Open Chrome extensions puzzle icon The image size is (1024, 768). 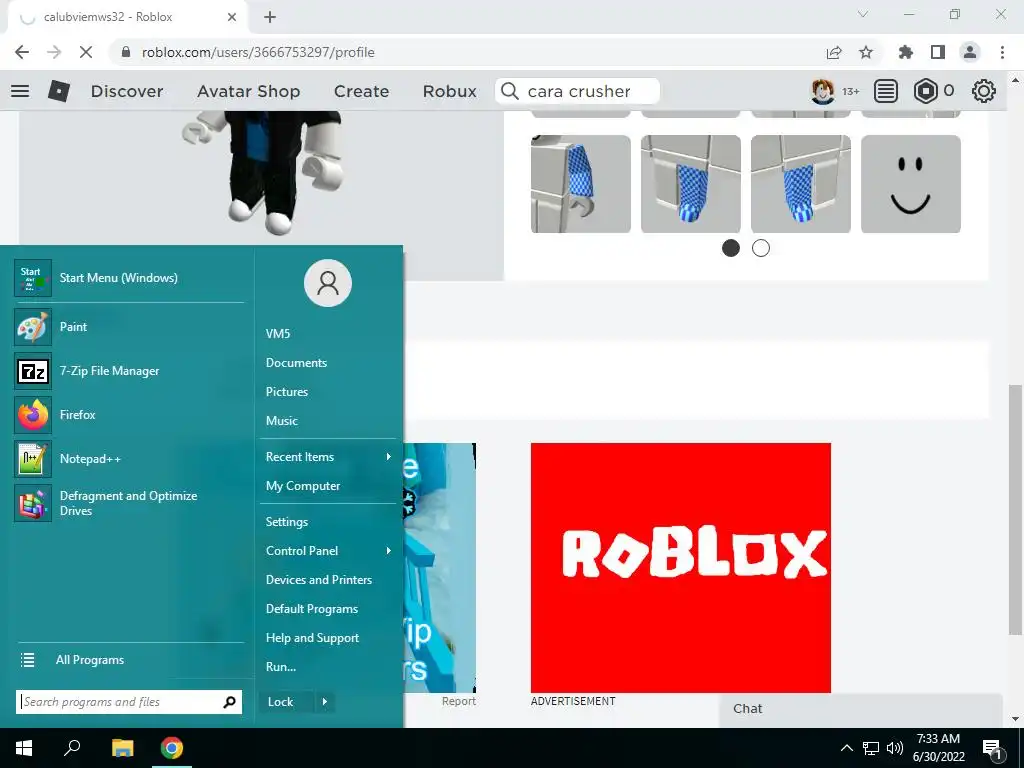click(905, 52)
